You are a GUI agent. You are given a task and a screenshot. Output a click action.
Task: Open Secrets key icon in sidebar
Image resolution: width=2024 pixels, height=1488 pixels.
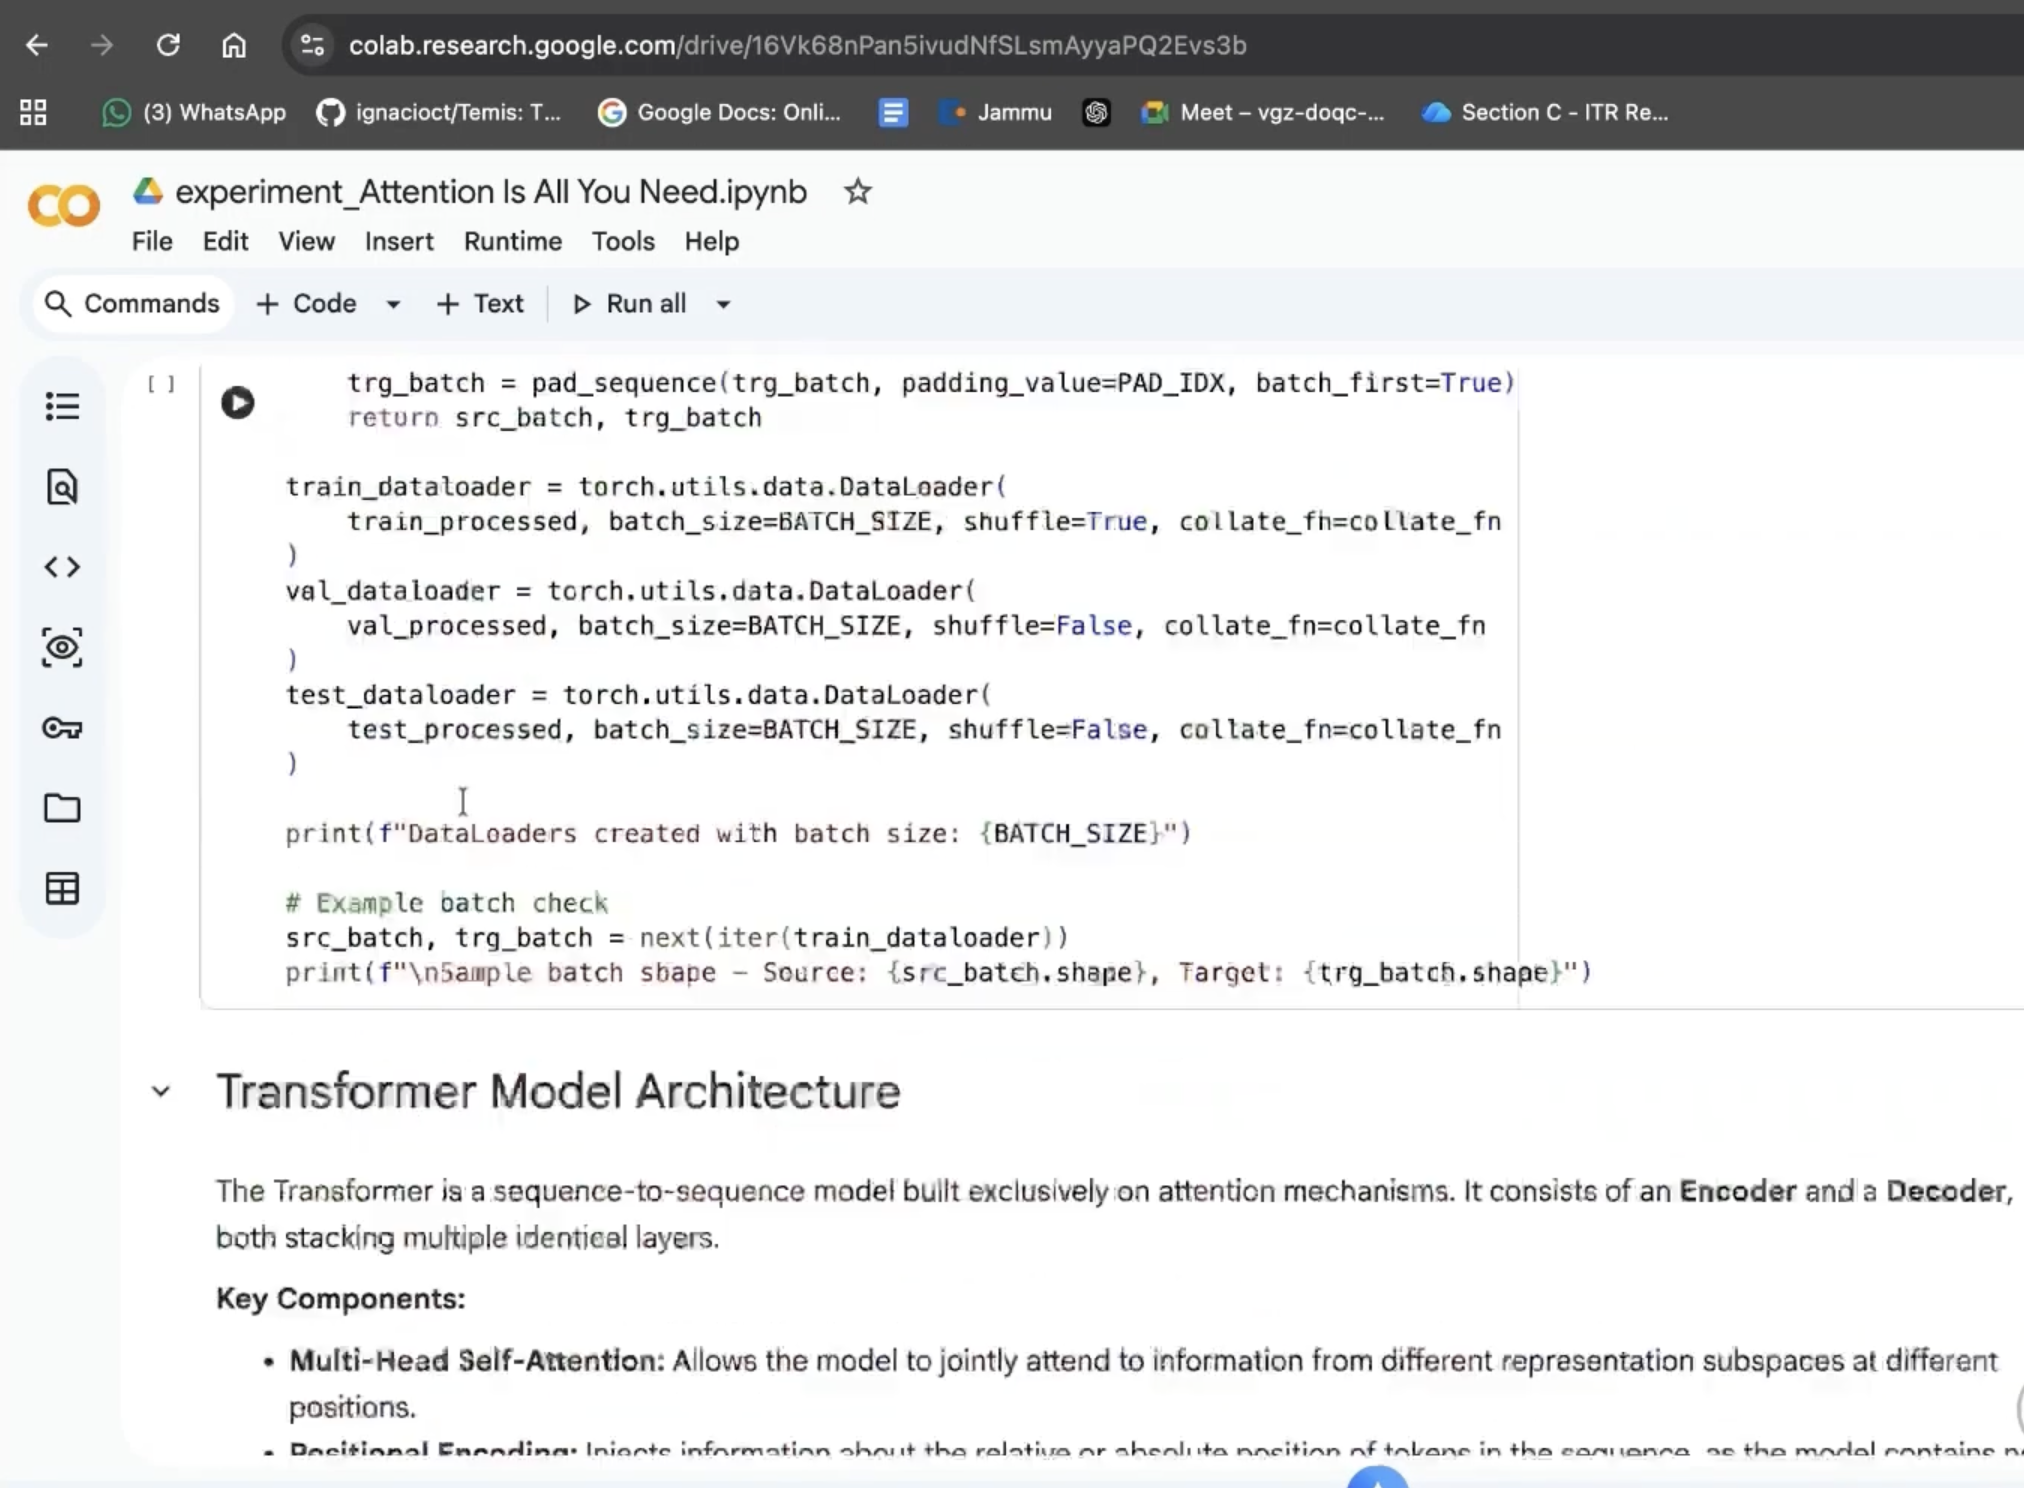[x=62, y=728]
